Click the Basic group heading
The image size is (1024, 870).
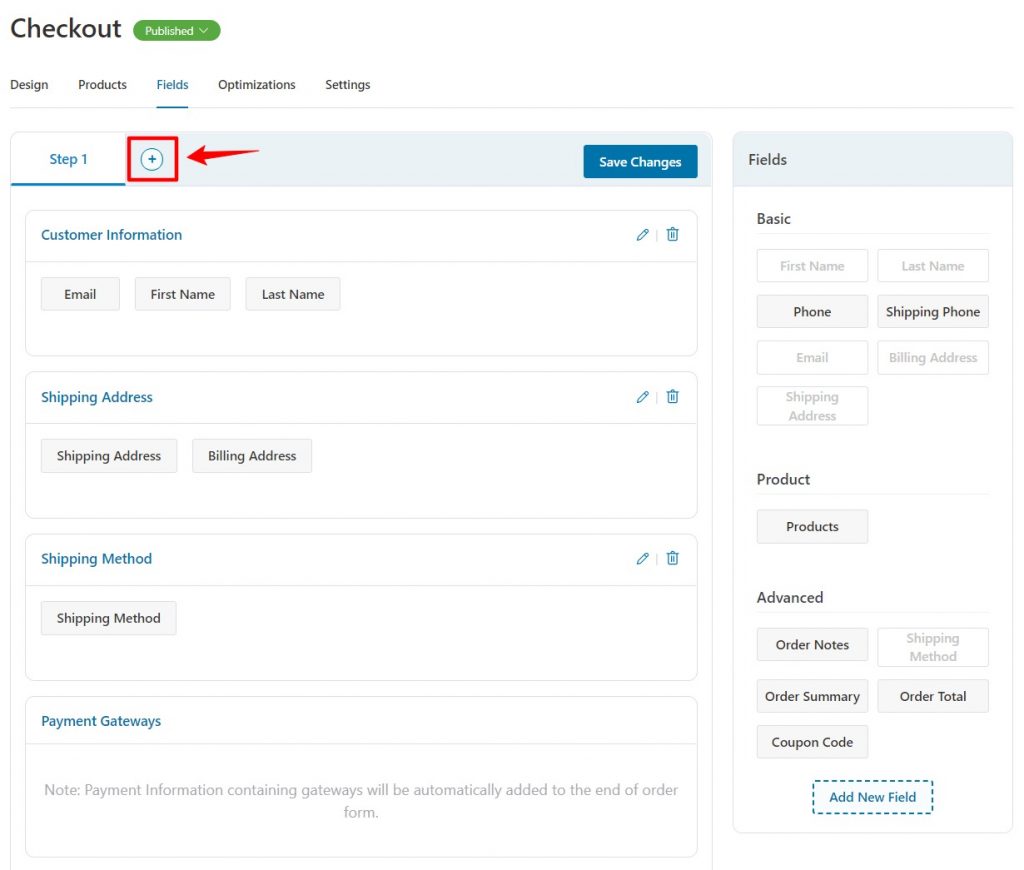tap(774, 219)
